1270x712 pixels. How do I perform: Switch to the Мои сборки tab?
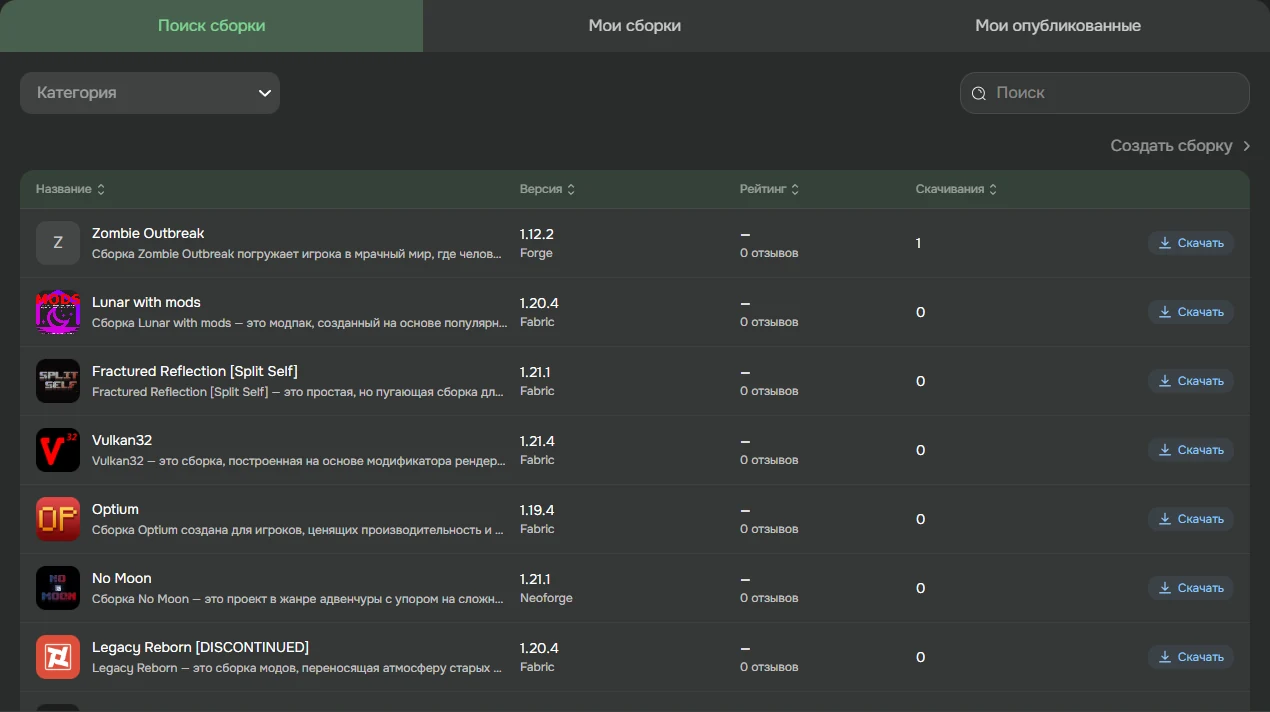coord(635,26)
